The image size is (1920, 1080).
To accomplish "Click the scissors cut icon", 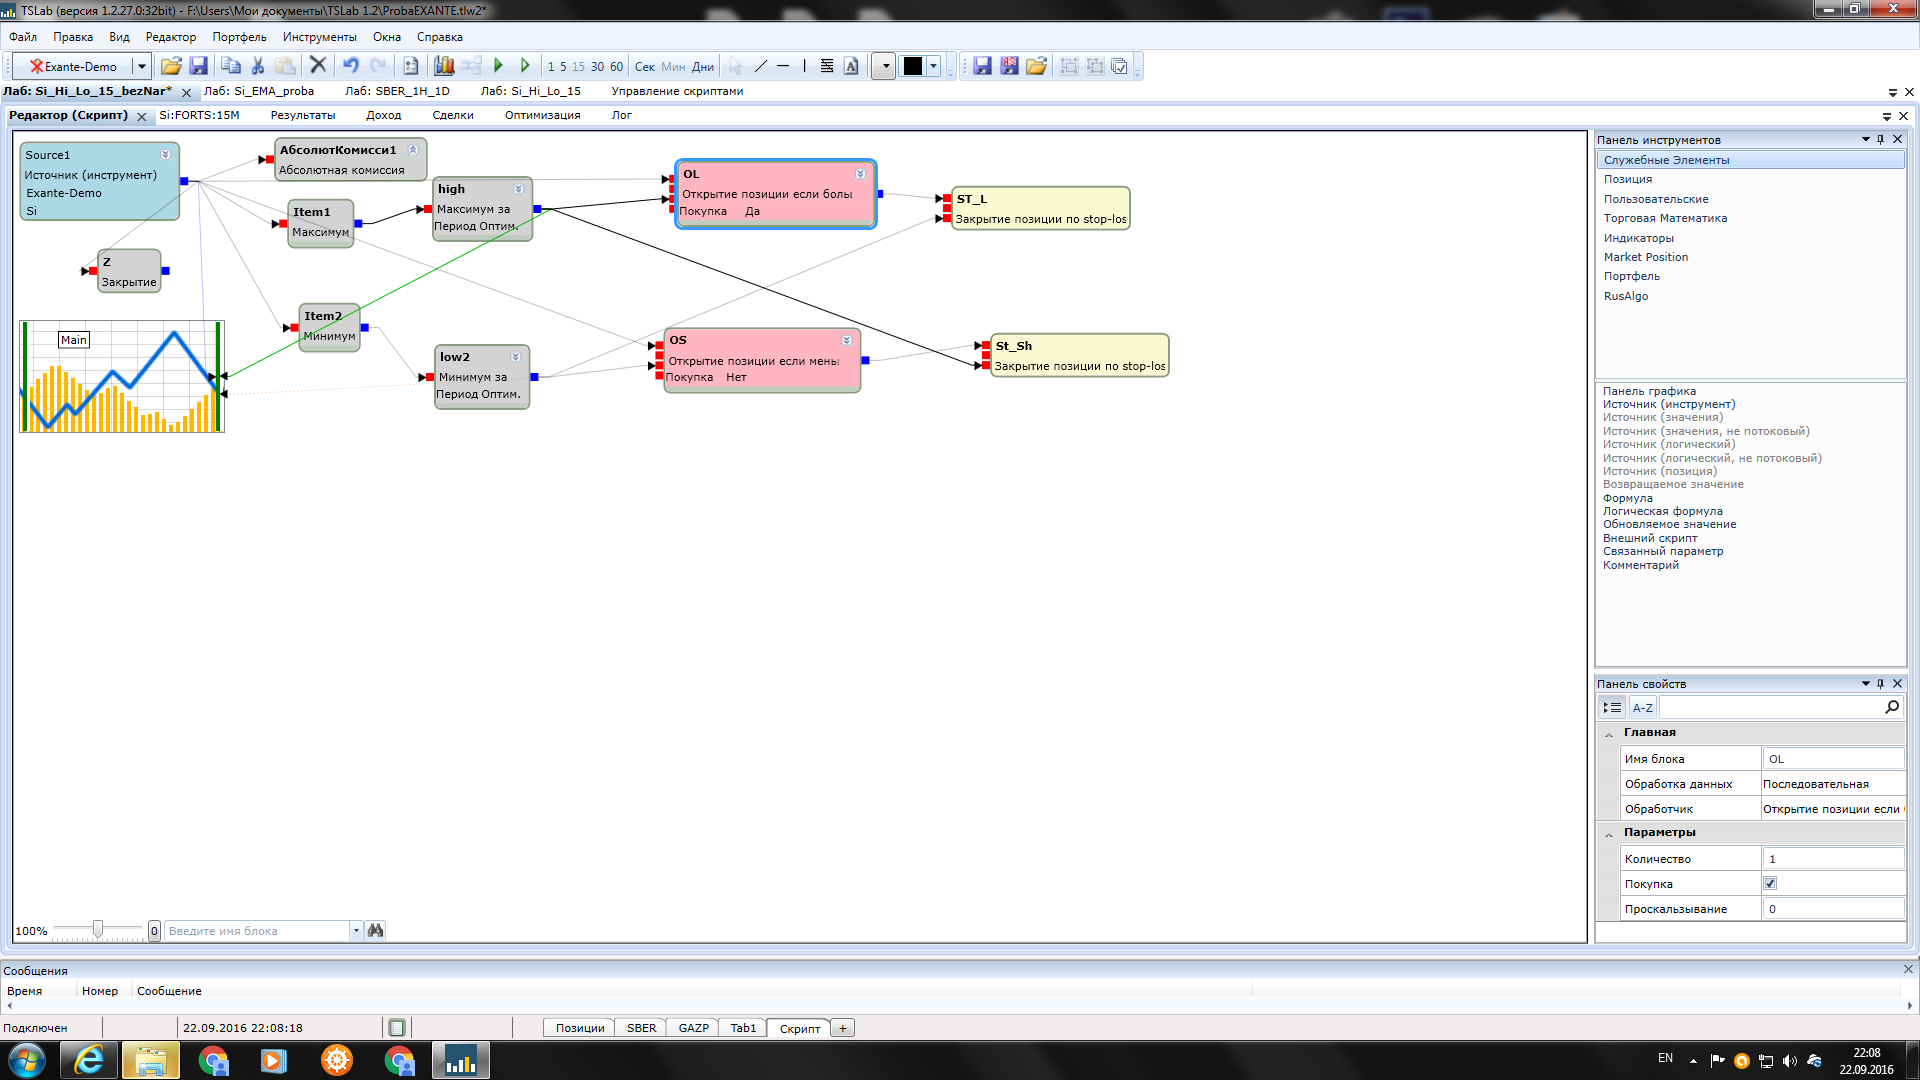I will (258, 66).
